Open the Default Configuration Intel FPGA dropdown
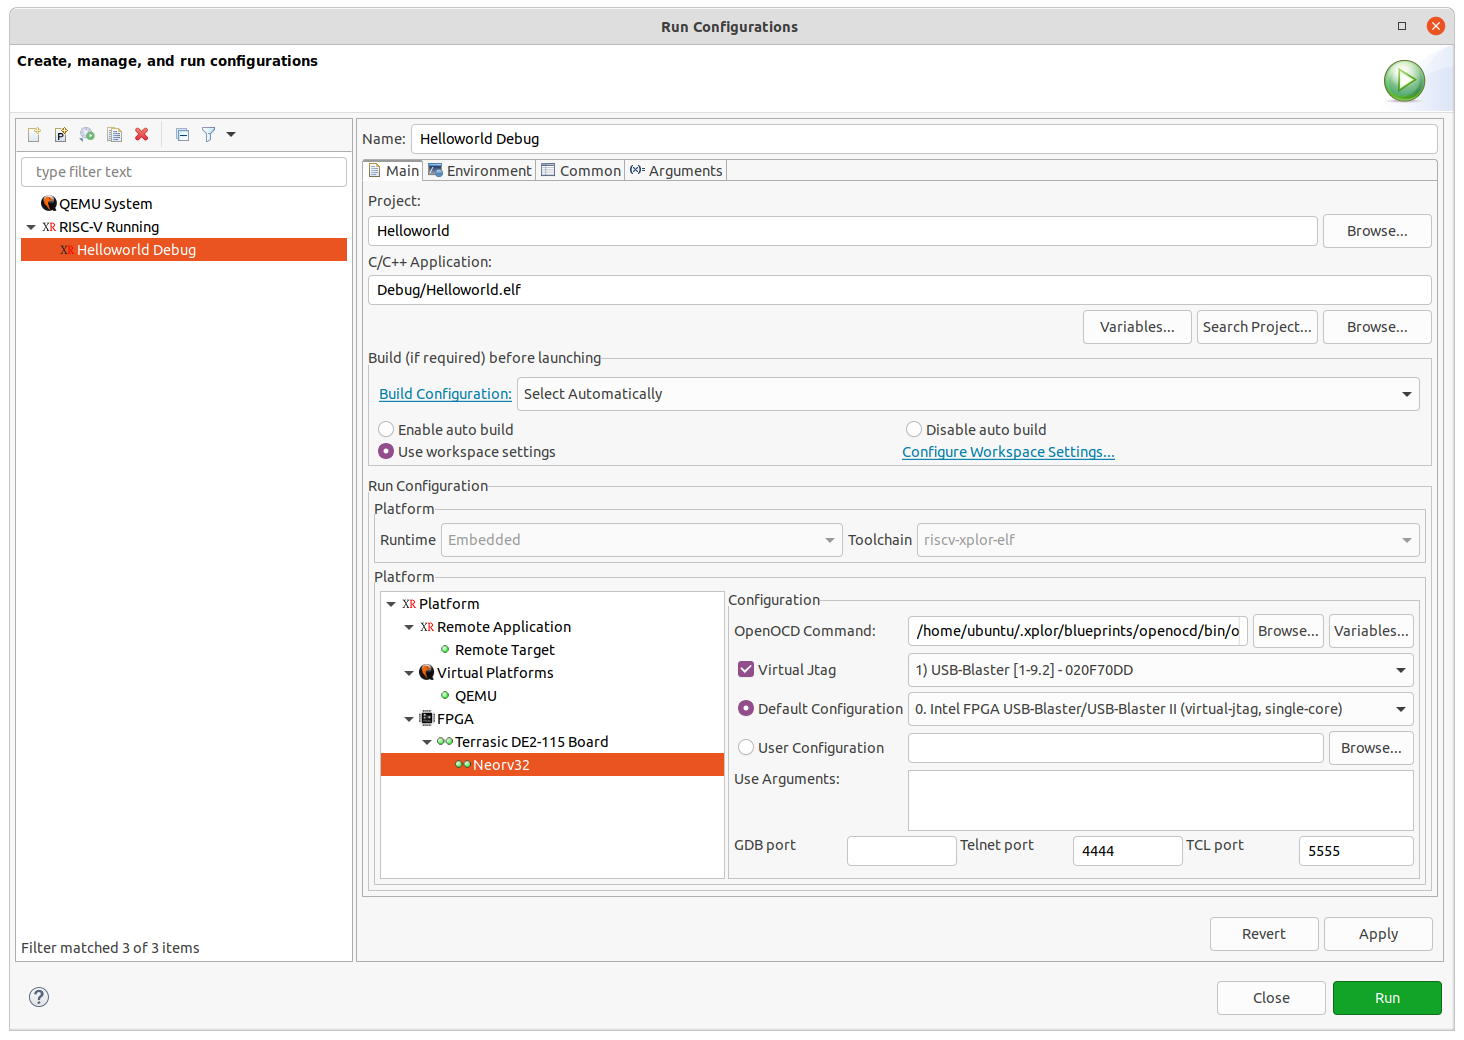Screen dimensions: 1464x1040 [x=1161, y=709]
